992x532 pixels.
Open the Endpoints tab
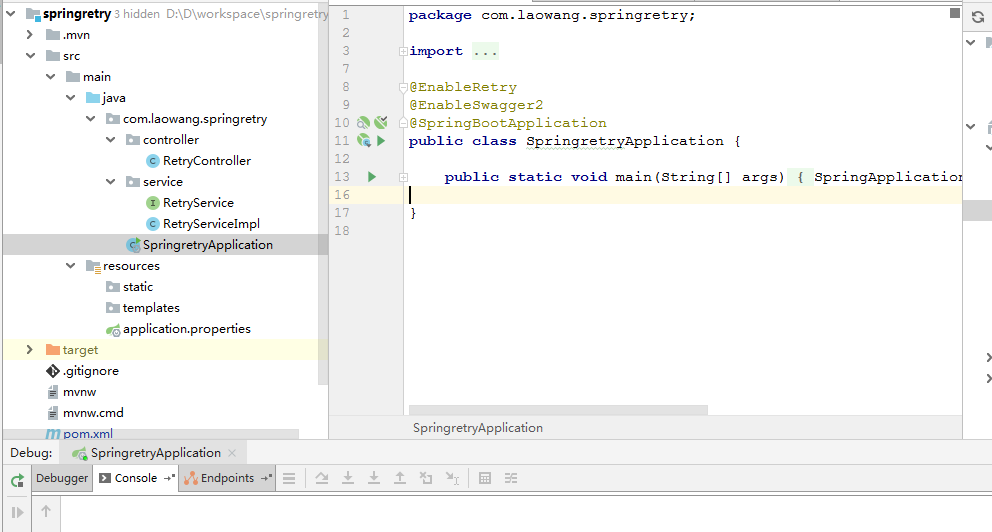coord(227,478)
